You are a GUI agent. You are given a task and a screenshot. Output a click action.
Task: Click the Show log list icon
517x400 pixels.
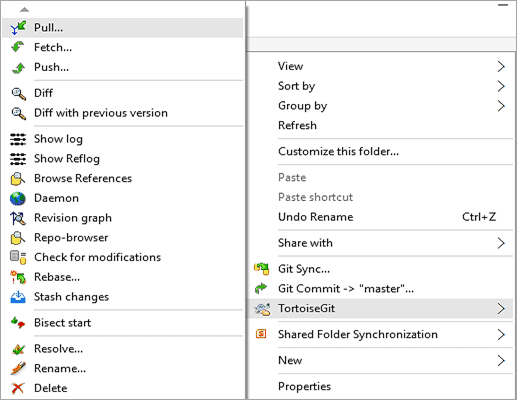tap(18, 139)
